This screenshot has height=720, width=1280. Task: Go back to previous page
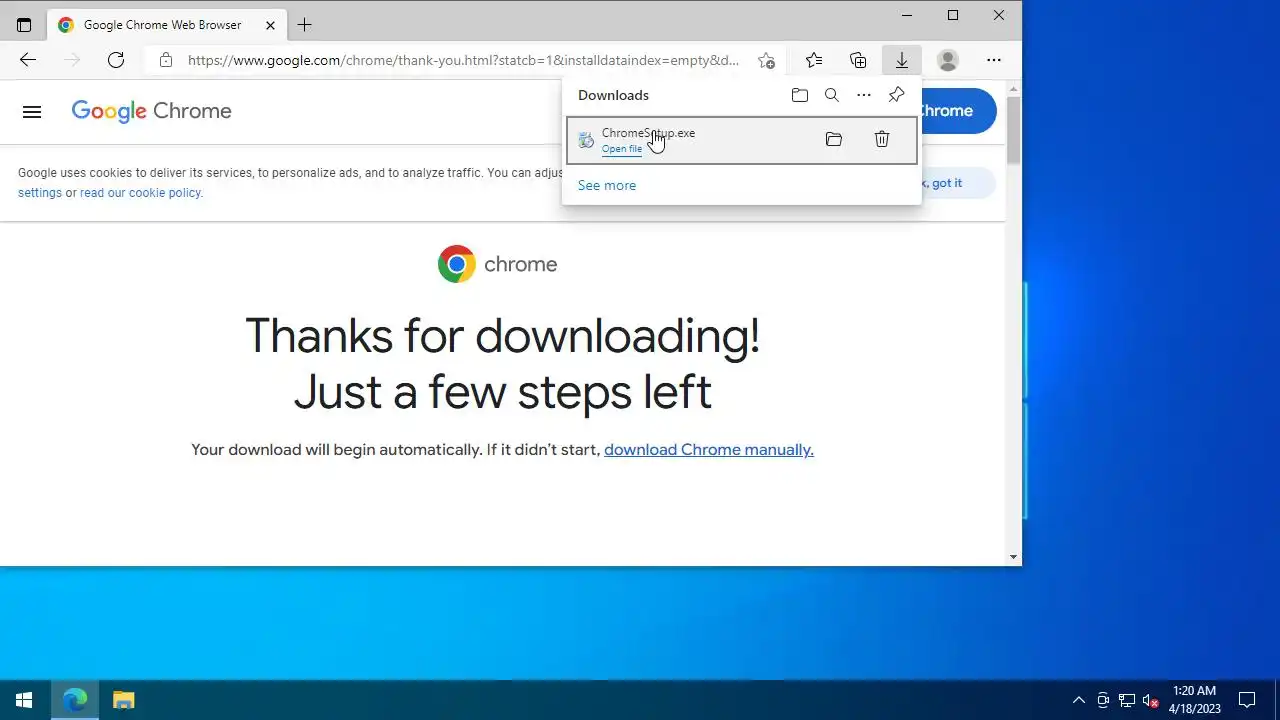28,60
